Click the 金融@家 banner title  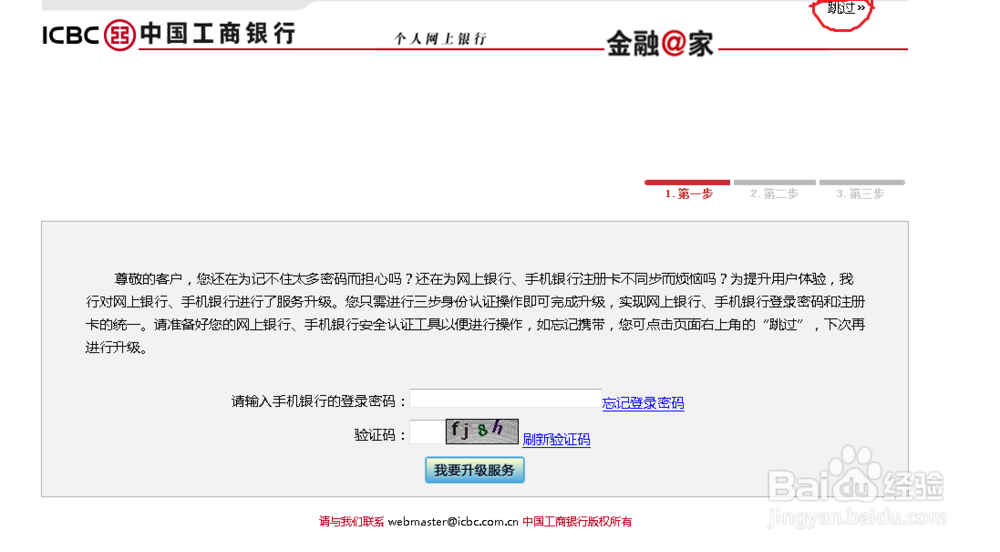click(660, 44)
